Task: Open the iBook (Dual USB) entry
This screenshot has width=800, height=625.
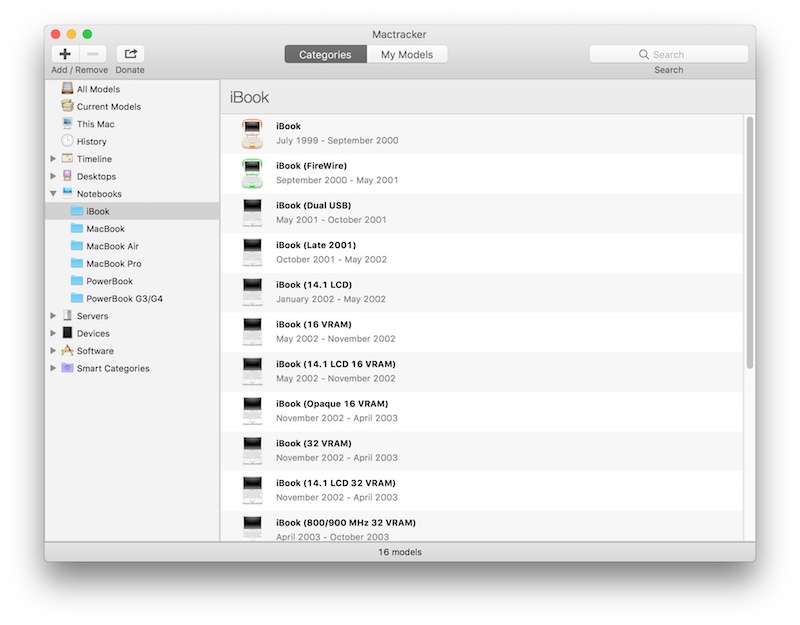Action: (313, 206)
